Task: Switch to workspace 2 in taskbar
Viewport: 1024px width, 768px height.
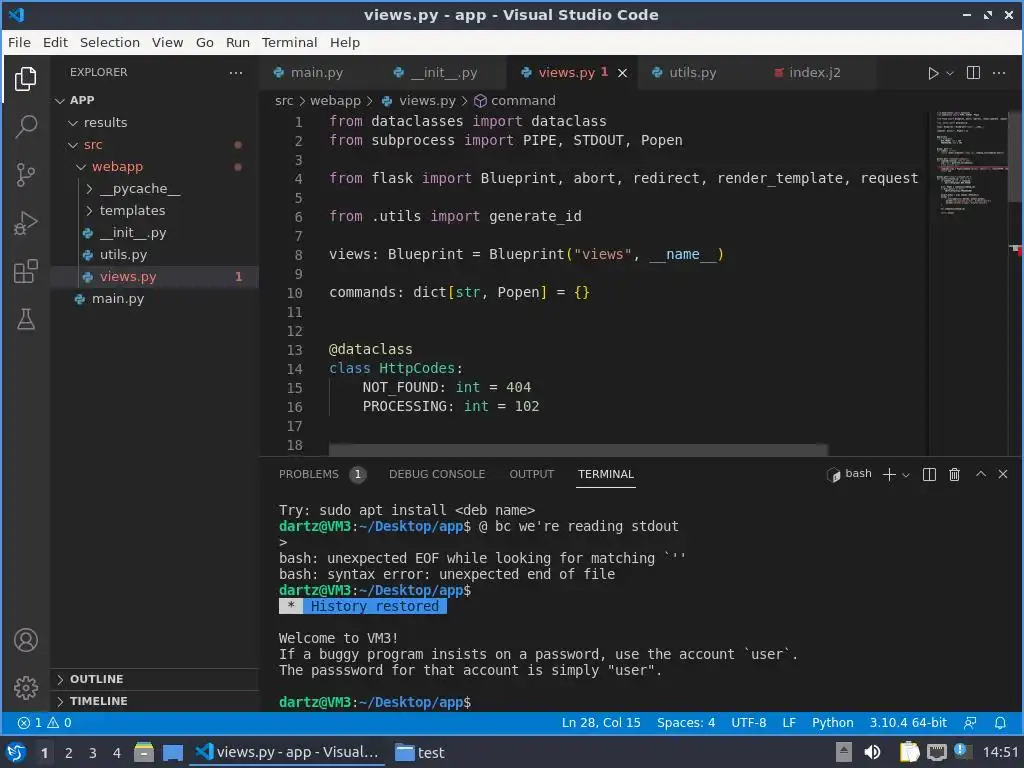Action: (69, 752)
